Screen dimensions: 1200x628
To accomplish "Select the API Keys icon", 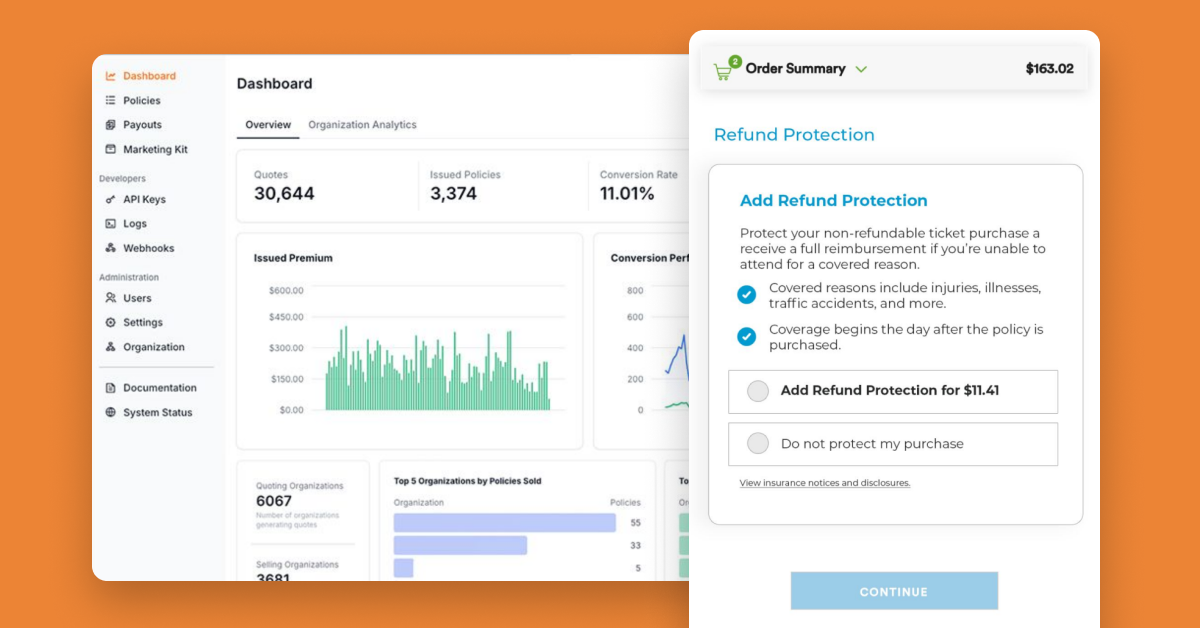I will [110, 199].
